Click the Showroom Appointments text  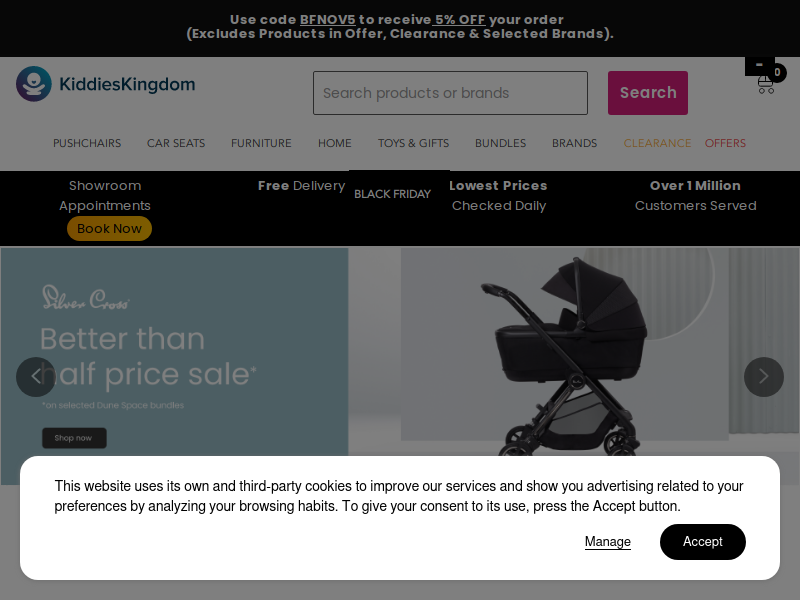[x=105, y=195]
